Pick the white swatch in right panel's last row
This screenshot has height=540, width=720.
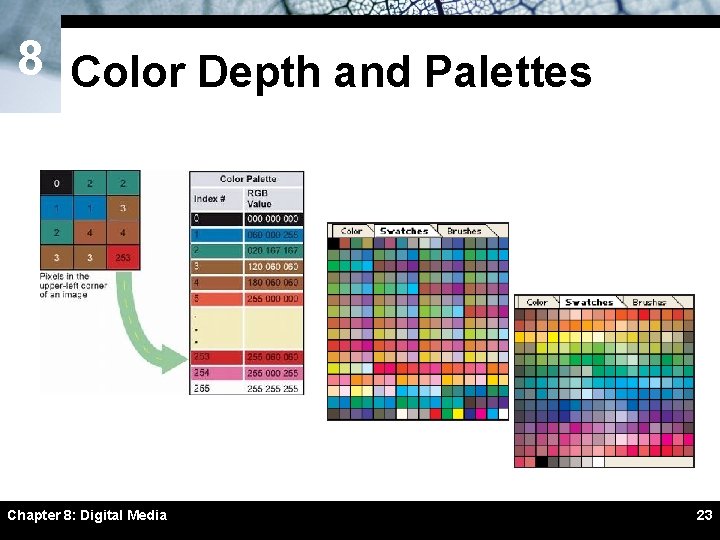point(598,461)
